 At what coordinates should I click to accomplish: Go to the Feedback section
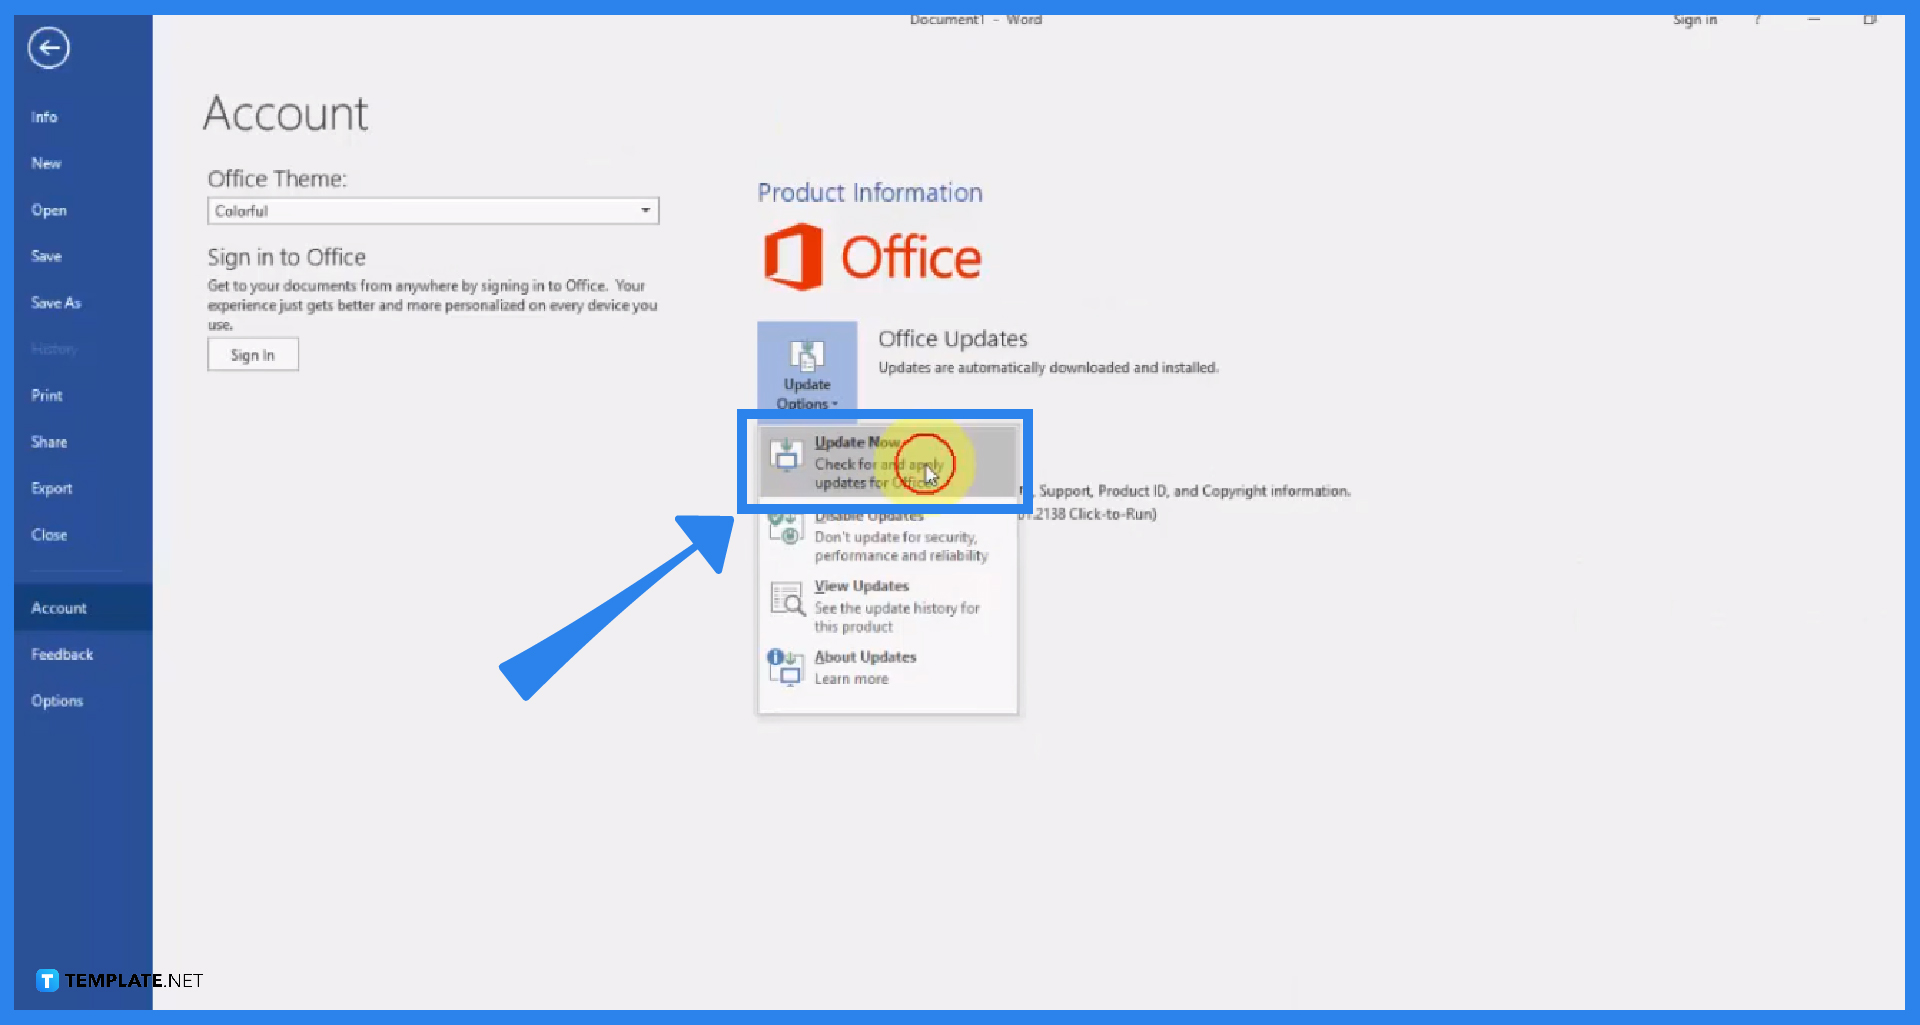(61, 654)
